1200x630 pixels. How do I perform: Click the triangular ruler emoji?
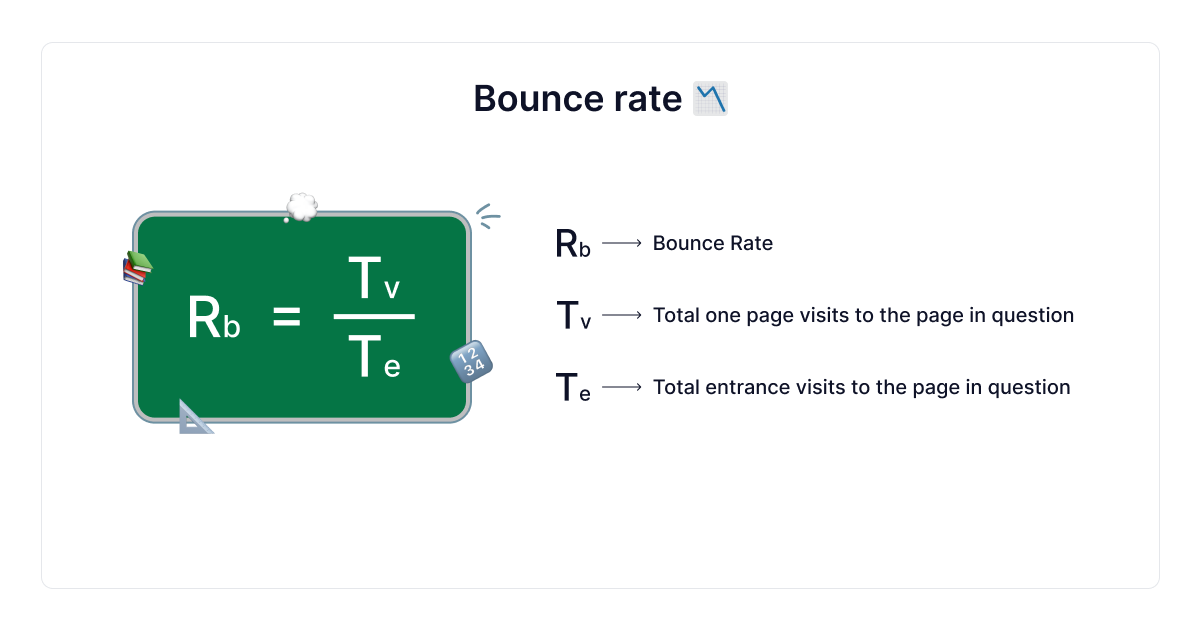coord(195,417)
